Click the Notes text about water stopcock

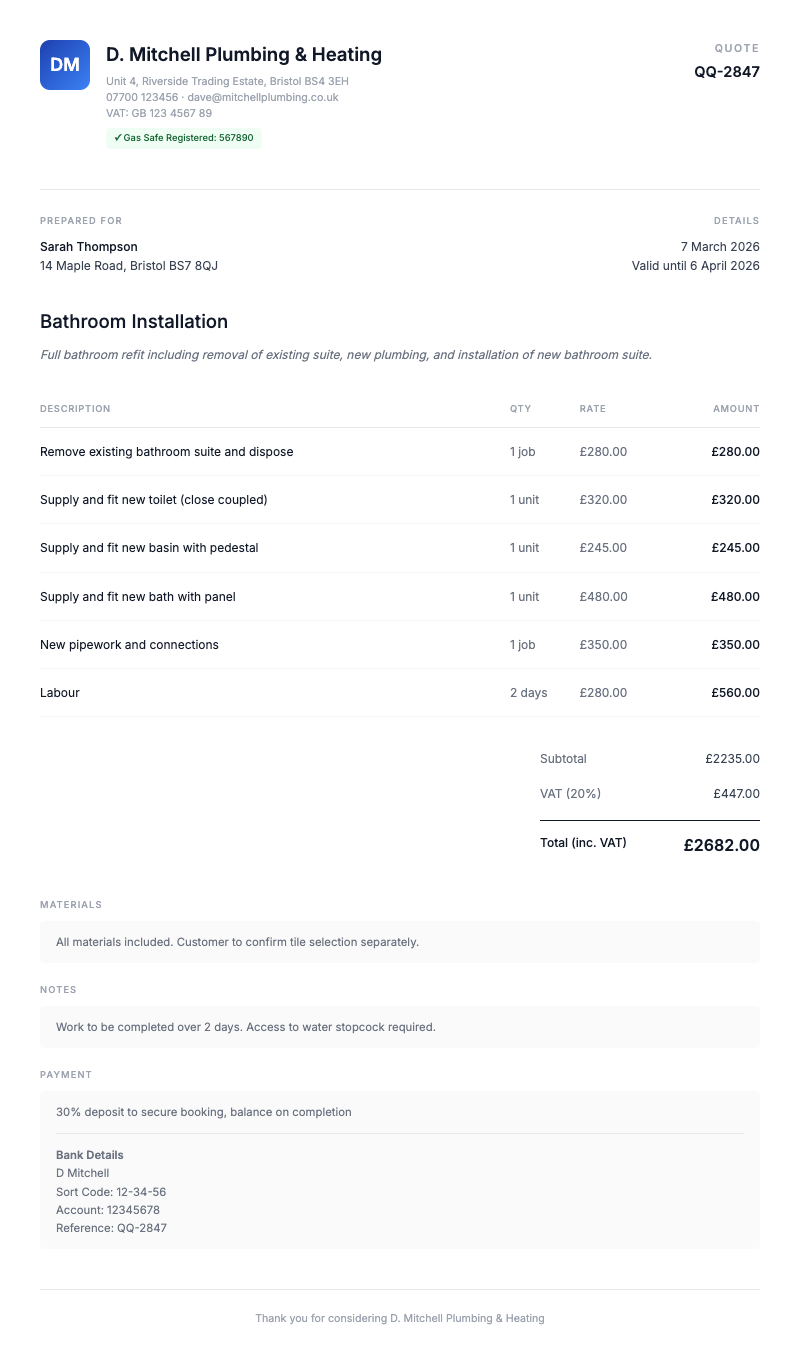(246, 1027)
